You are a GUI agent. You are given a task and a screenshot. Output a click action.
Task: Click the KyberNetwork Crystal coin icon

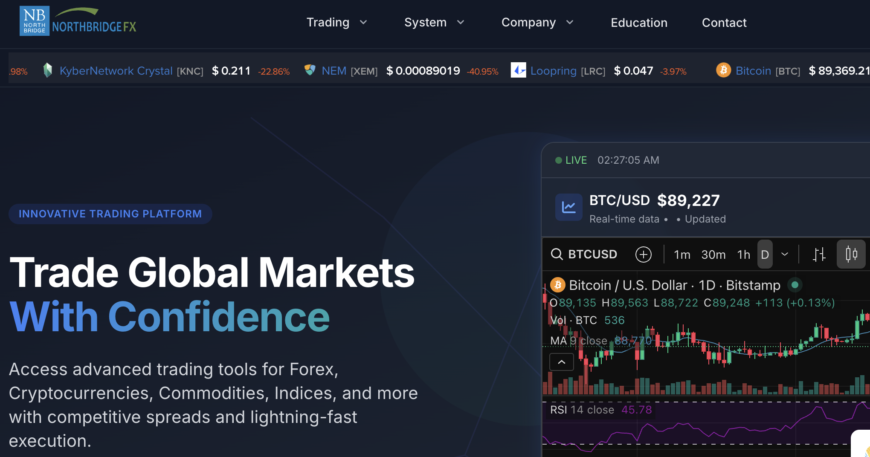coord(47,70)
